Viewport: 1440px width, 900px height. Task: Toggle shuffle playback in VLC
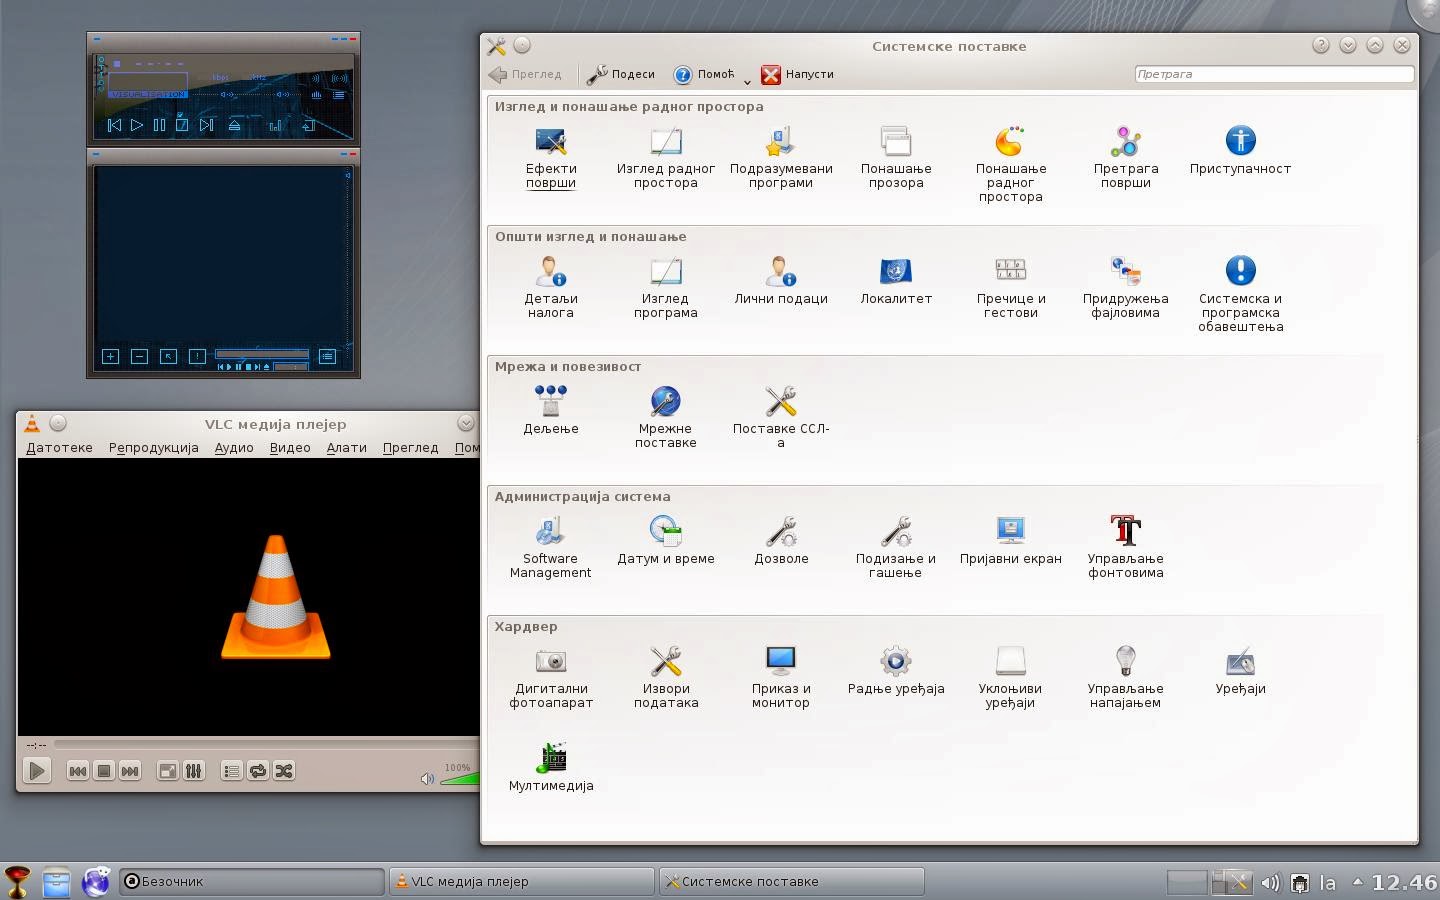coord(284,771)
